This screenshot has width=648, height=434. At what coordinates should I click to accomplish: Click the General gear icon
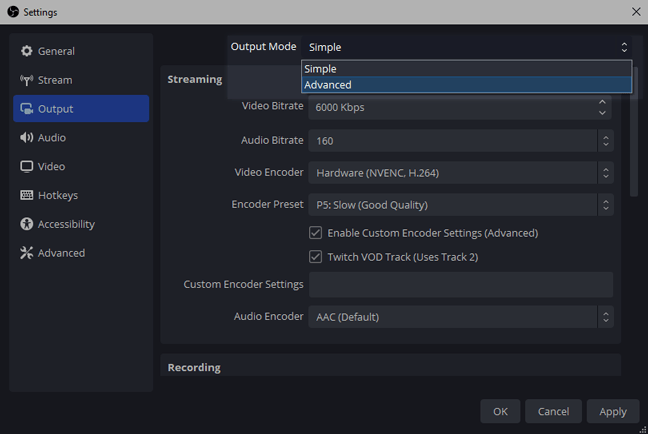click(x=27, y=51)
